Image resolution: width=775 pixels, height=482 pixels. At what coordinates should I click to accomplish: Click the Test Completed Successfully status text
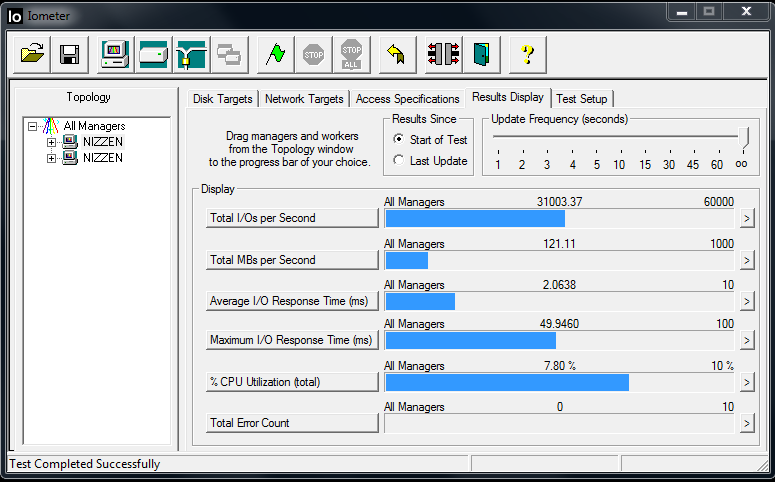85,464
